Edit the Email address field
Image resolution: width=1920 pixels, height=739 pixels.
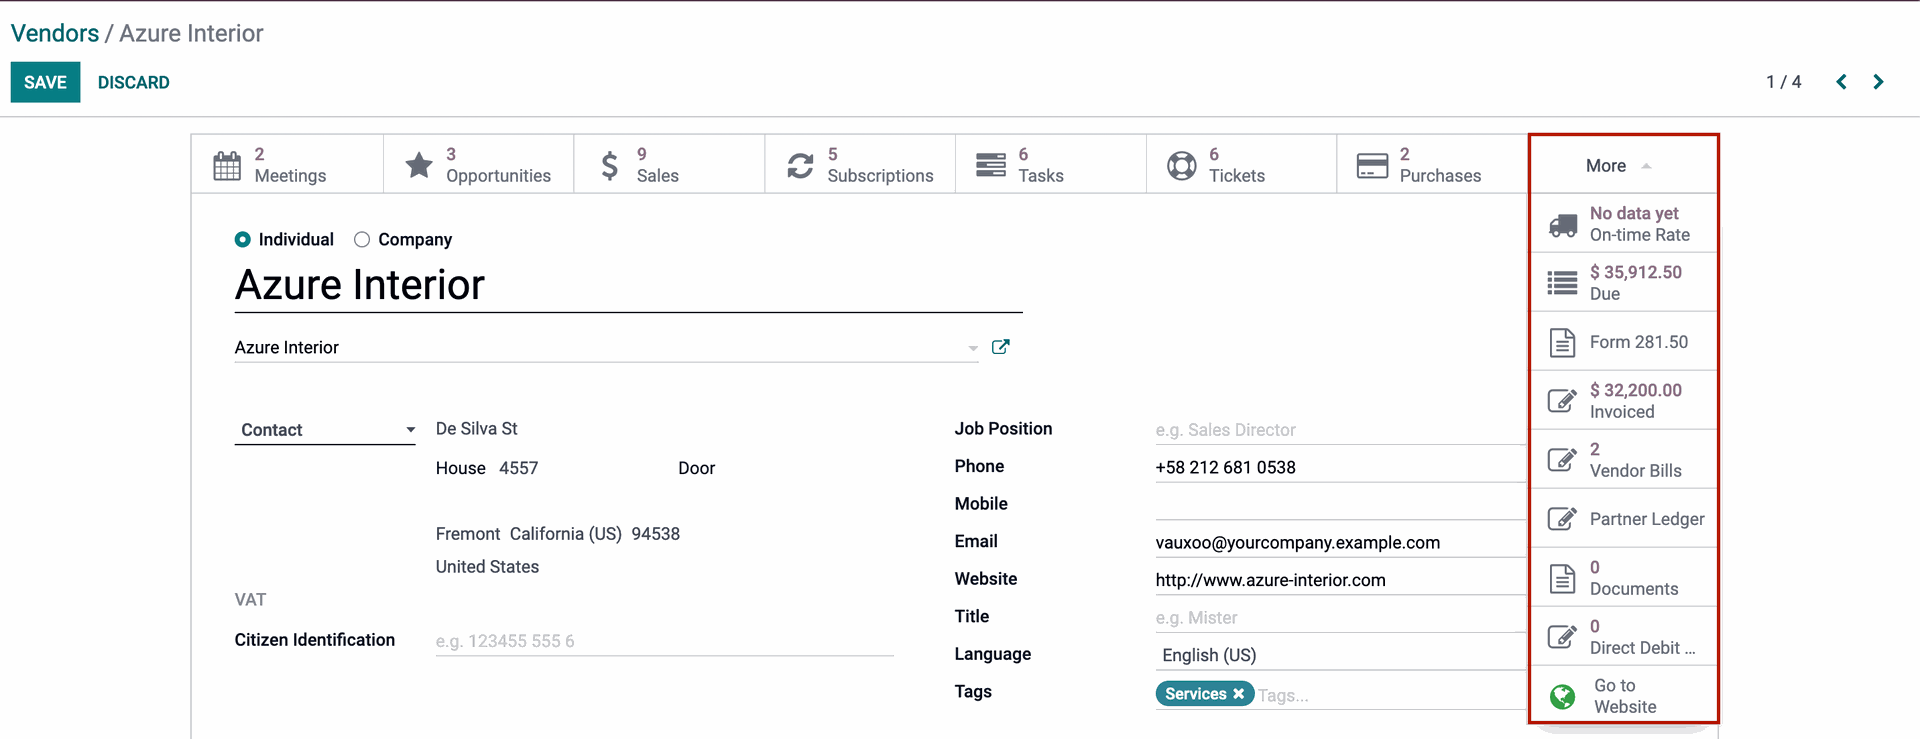[1341, 543]
